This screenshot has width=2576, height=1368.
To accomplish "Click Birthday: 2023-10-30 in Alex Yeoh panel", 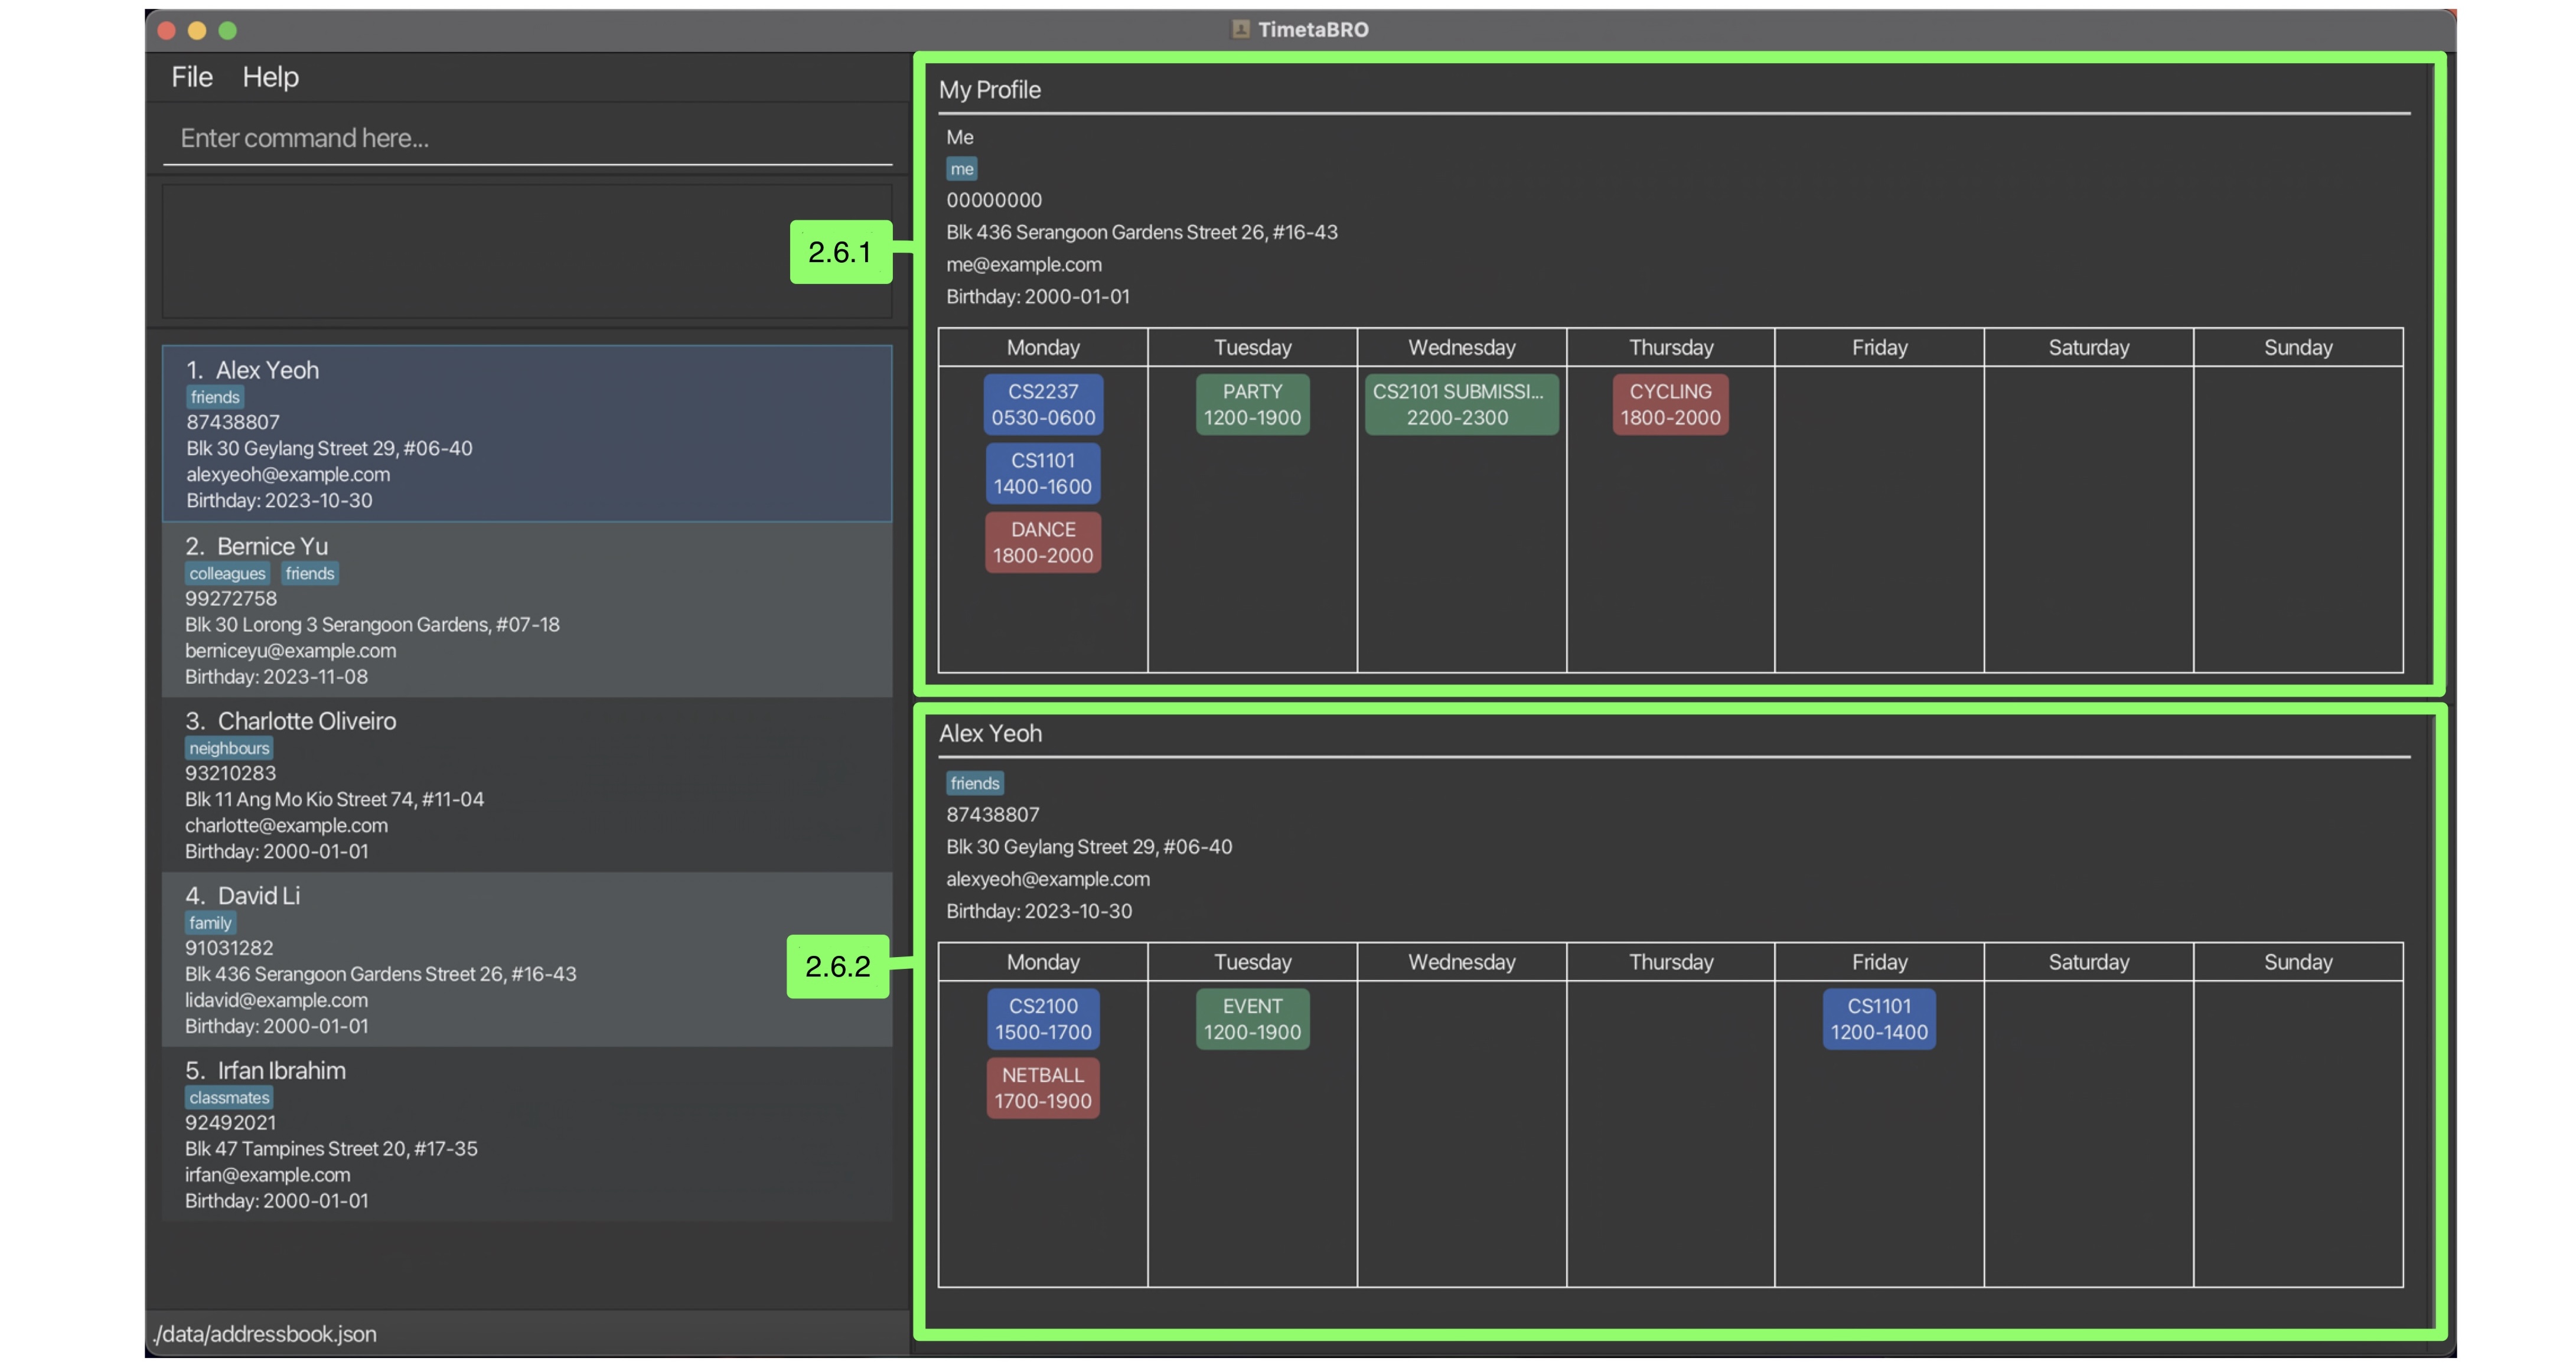I will tap(1039, 911).
